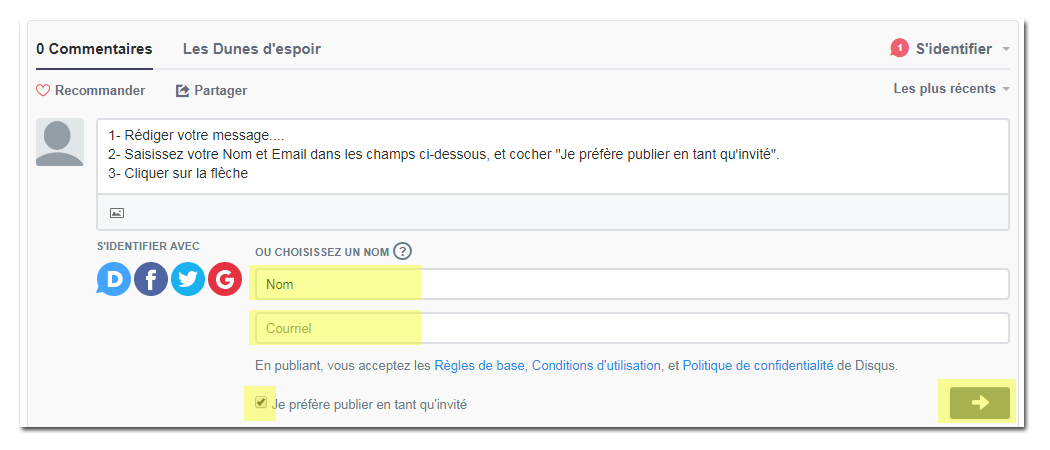Switch to the 0 Commentaires tab
The height and width of the screenshot is (450, 1050).
point(94,49)
